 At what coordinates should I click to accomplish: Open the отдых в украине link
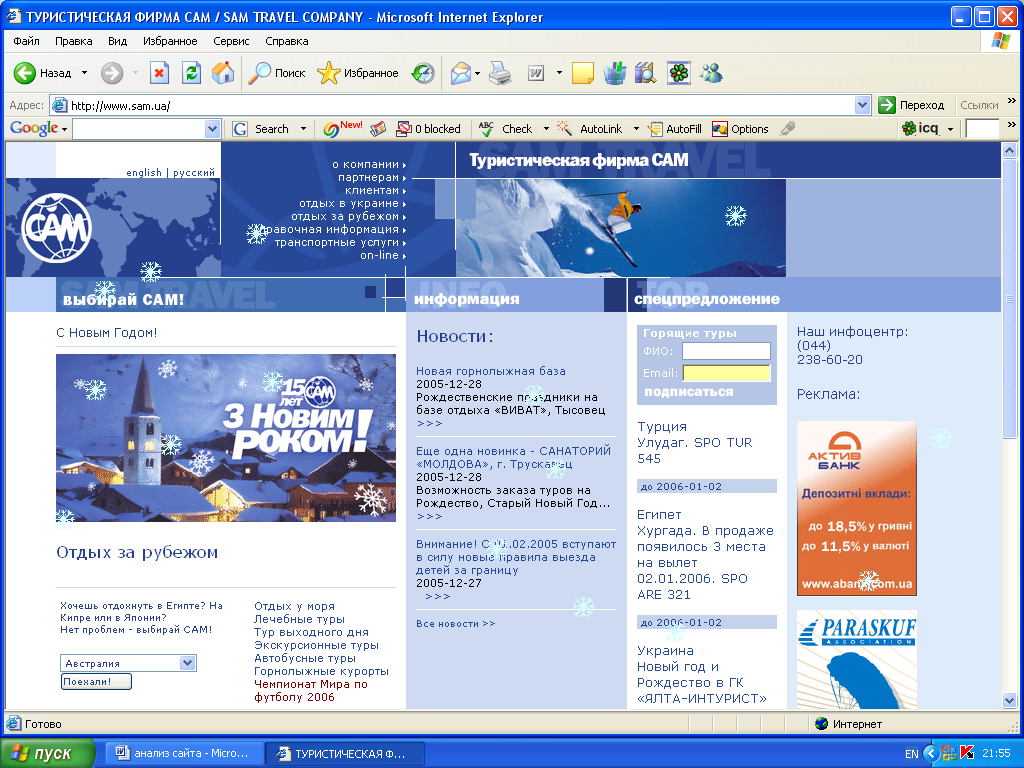(x=353, y=204)
